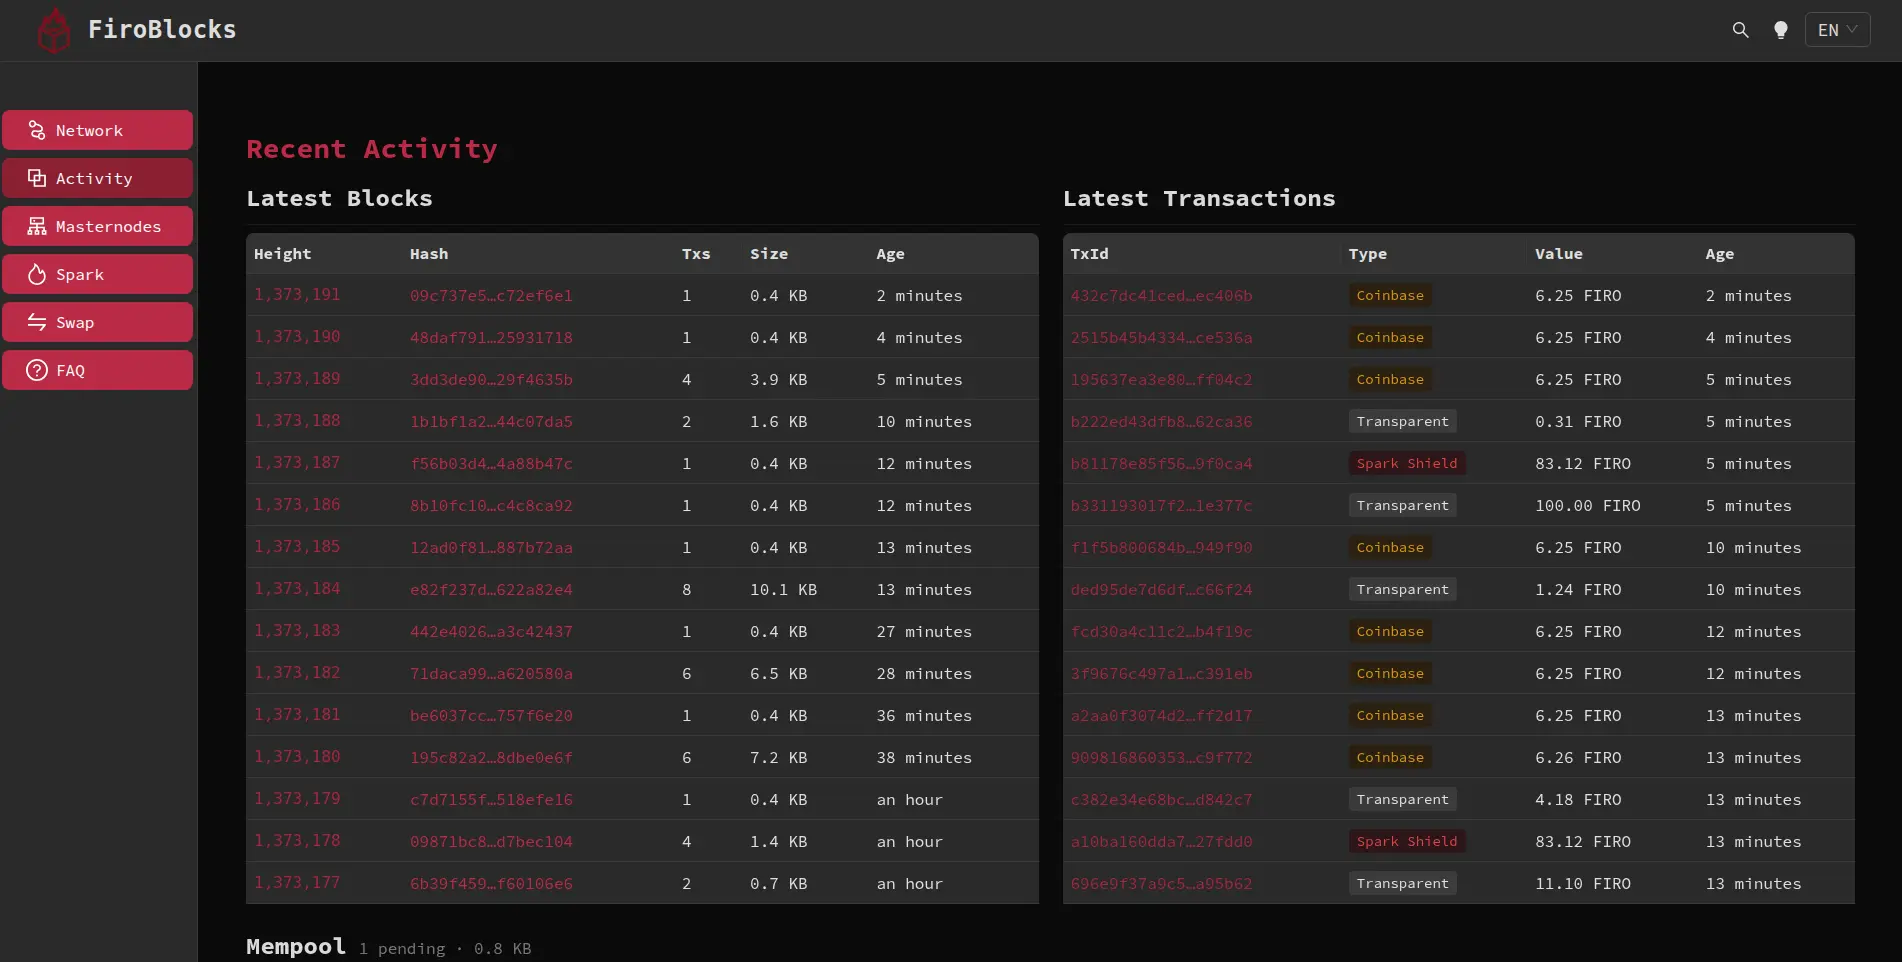Viewport: 1902px width, 962px height.
Task: Click the Network sidebar icon
Action: pyautogui.click(x=37, y=130)
